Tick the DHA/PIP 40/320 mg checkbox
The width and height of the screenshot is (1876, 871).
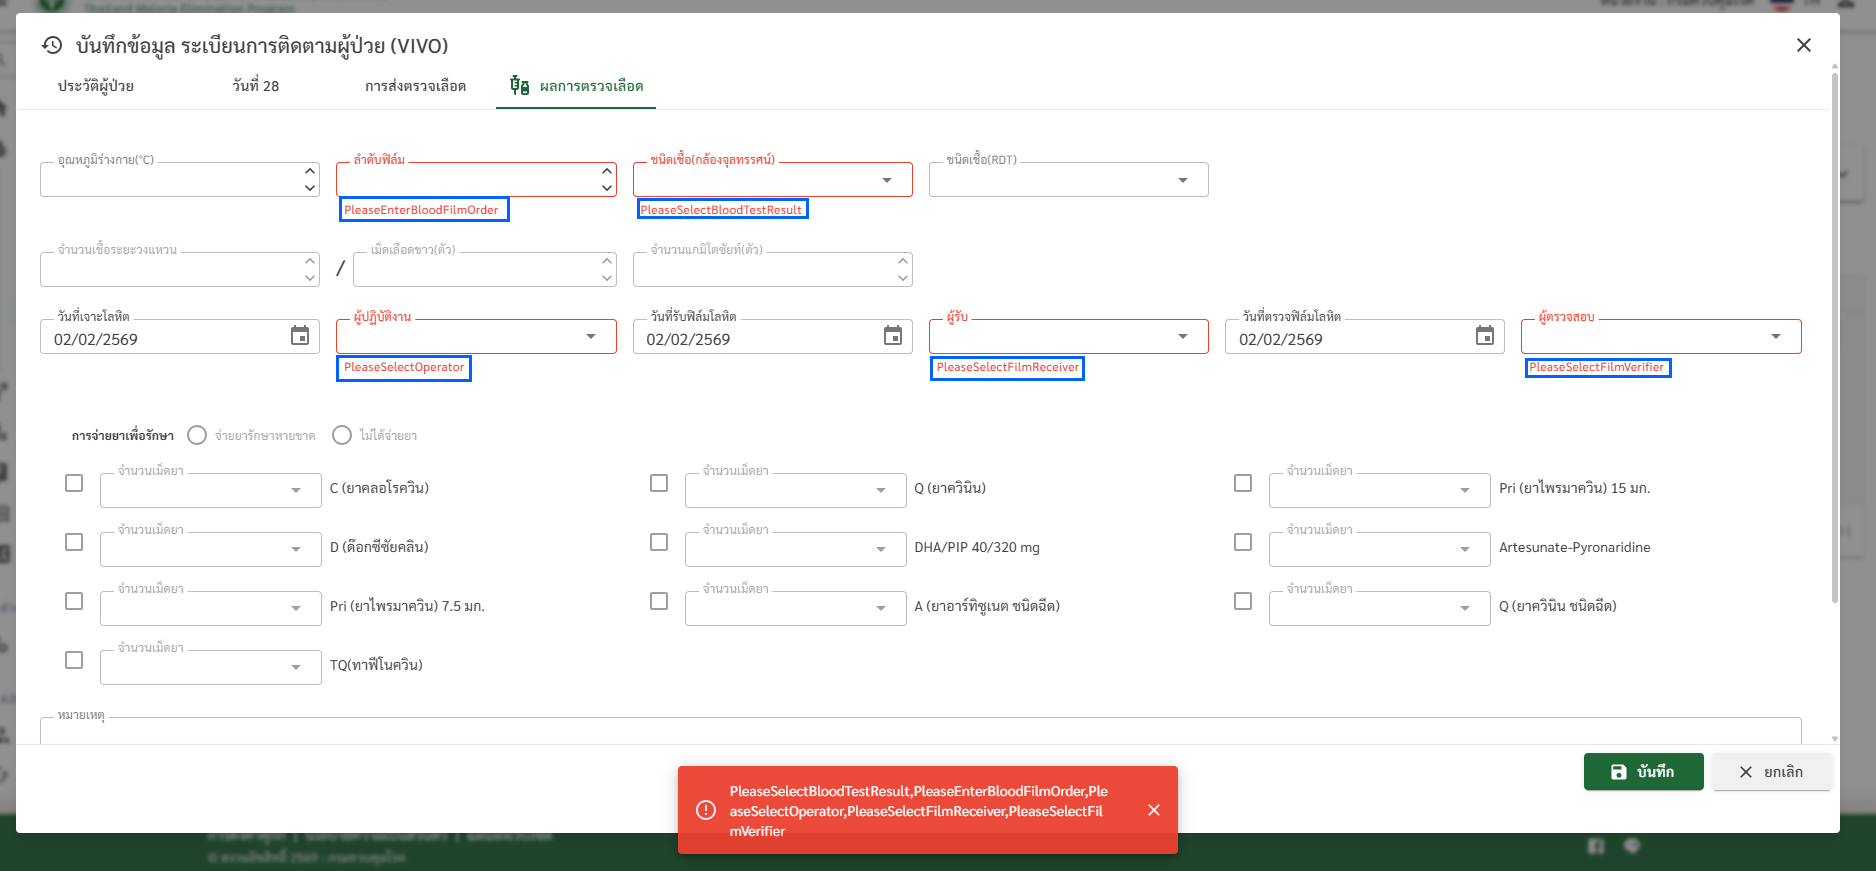pyautogui.click(x=659, y=542)
